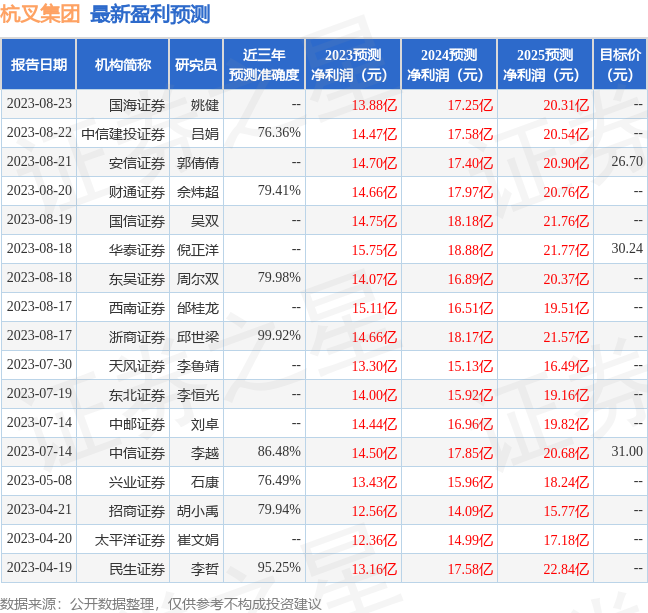Viewport: 648px width, 613px height.
Task: Select the date cell 2023-08-23
Action: pyautogui.click(x=39, y=103)
